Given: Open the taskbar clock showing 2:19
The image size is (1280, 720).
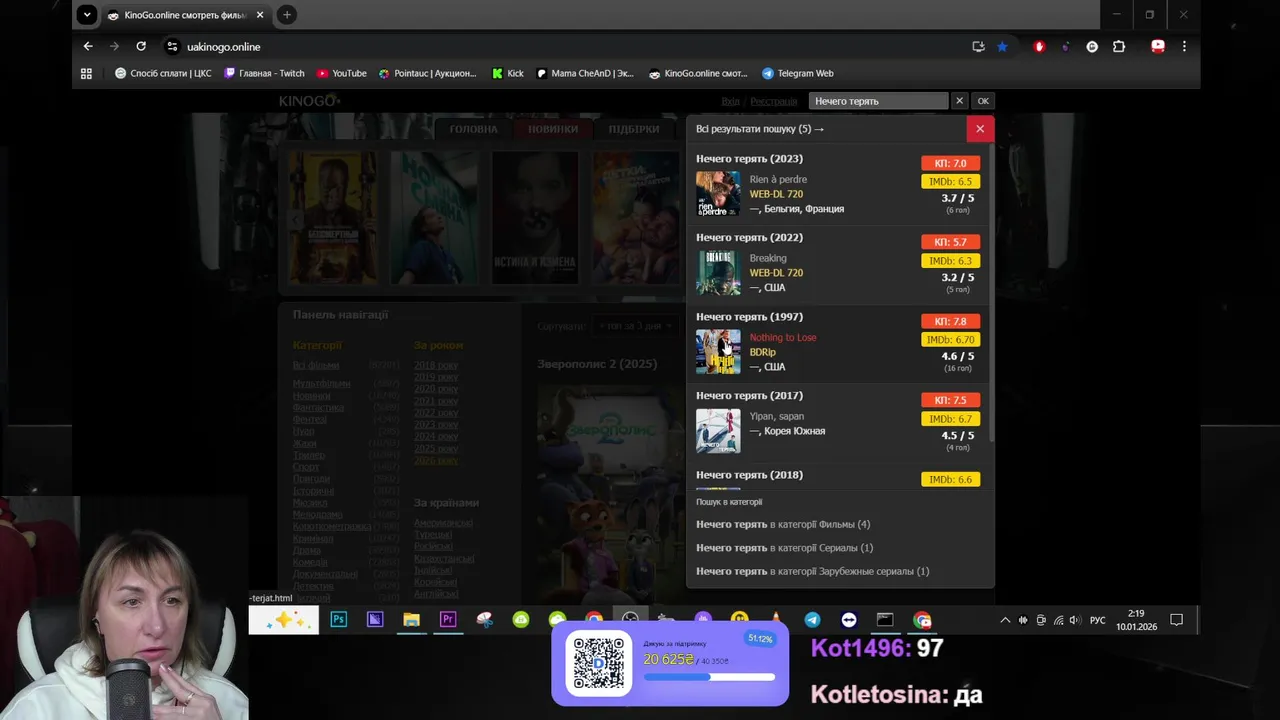Looking at the screenshot, I should 1136,620.
